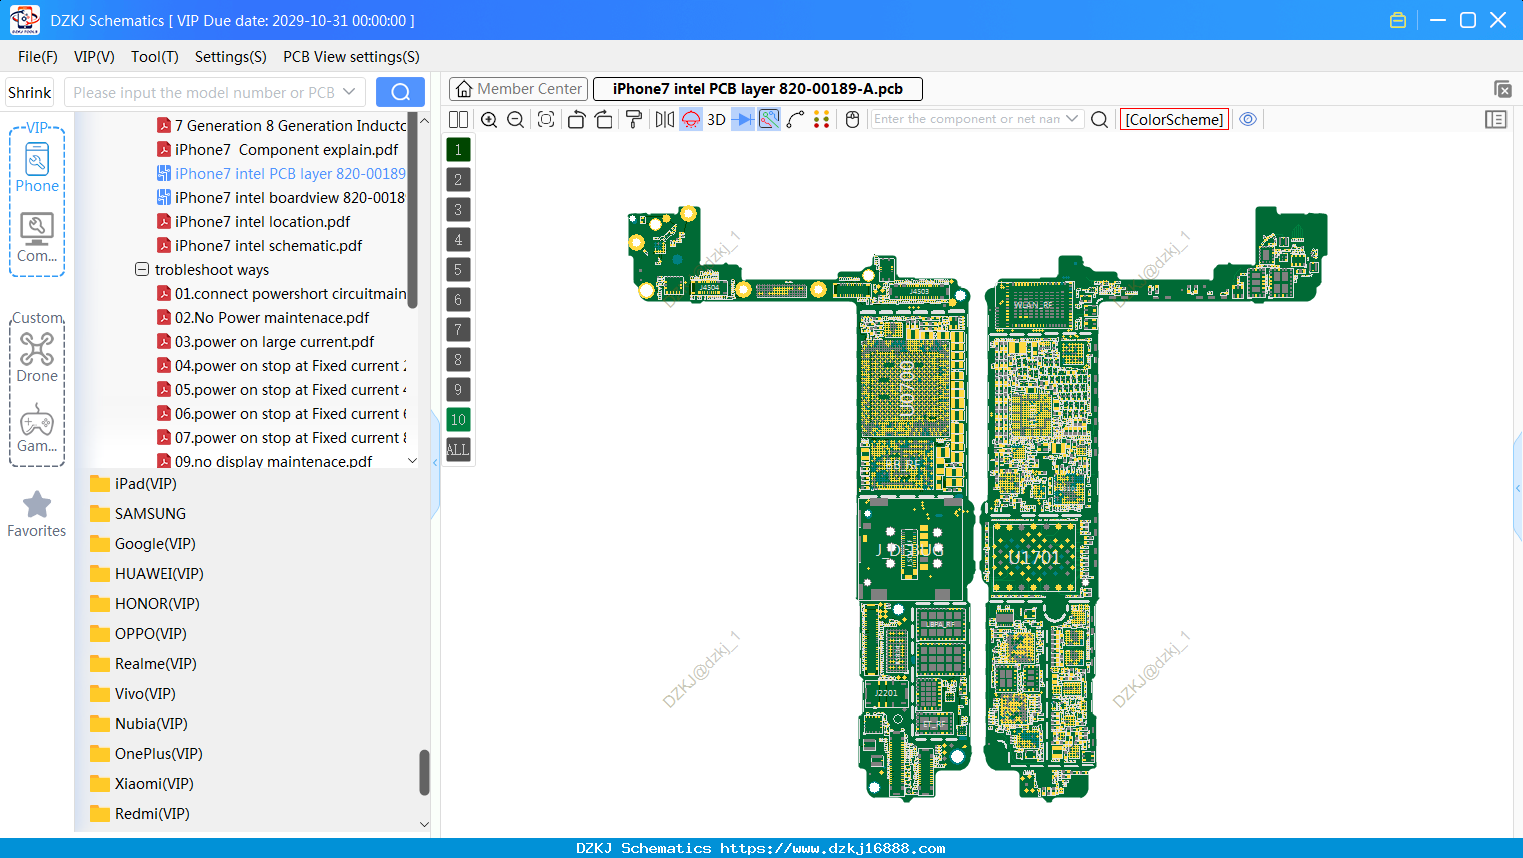This screenshot has height=858, width=1523.
Task: Mirror flip the PCB board
Action: click(664, 119)
